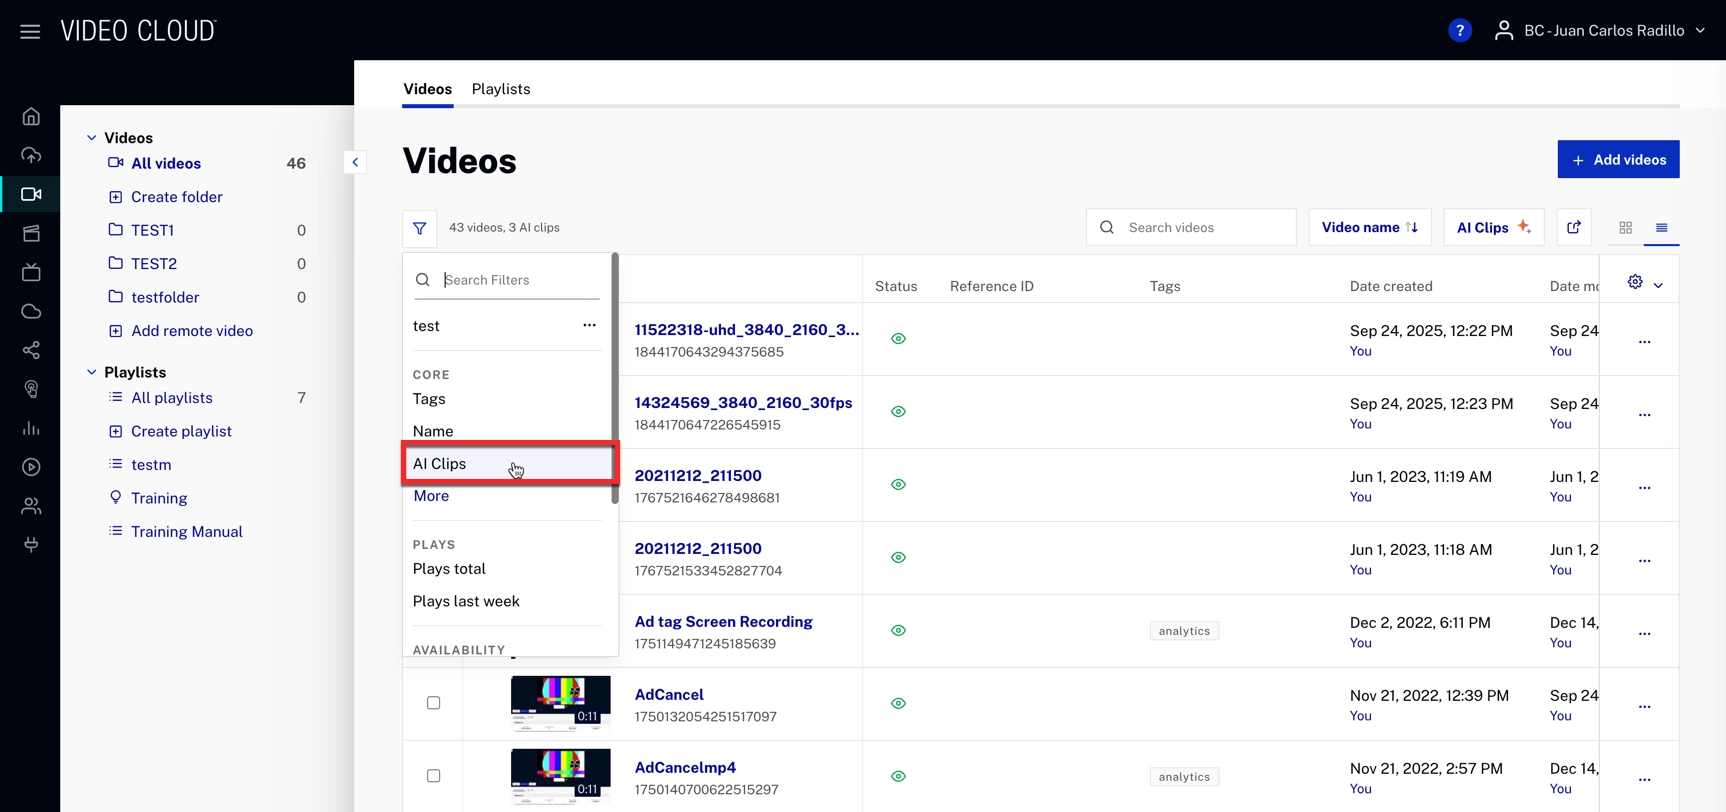The width and height of the screenshot is (1726, 812).
Task: Open the hamburger navigation menu
Action: 30,31
